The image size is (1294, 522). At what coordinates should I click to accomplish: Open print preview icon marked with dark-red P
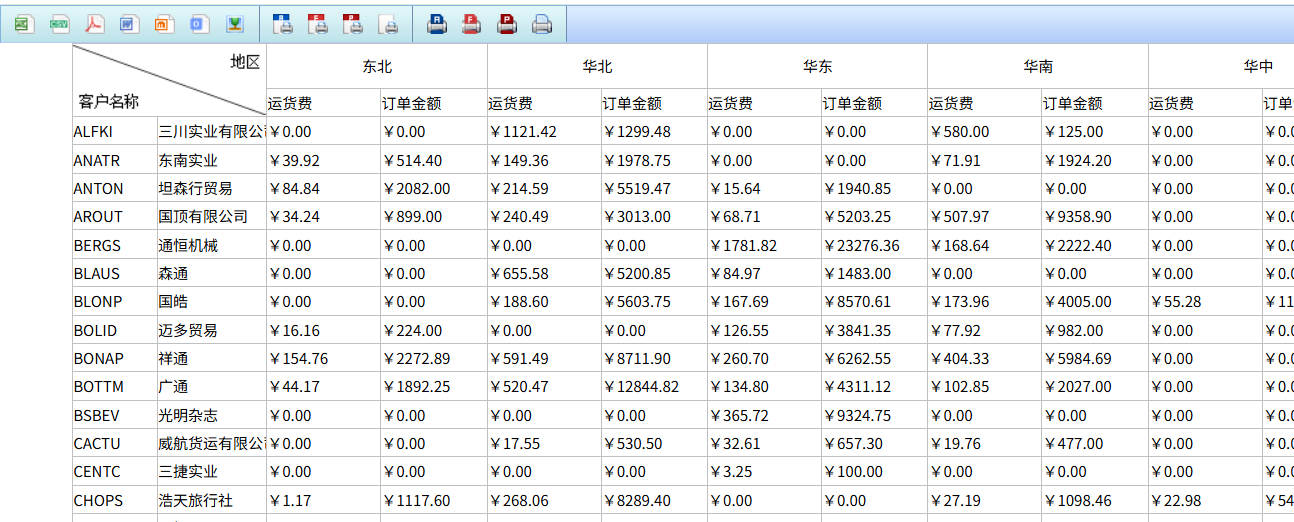(353, 24)
